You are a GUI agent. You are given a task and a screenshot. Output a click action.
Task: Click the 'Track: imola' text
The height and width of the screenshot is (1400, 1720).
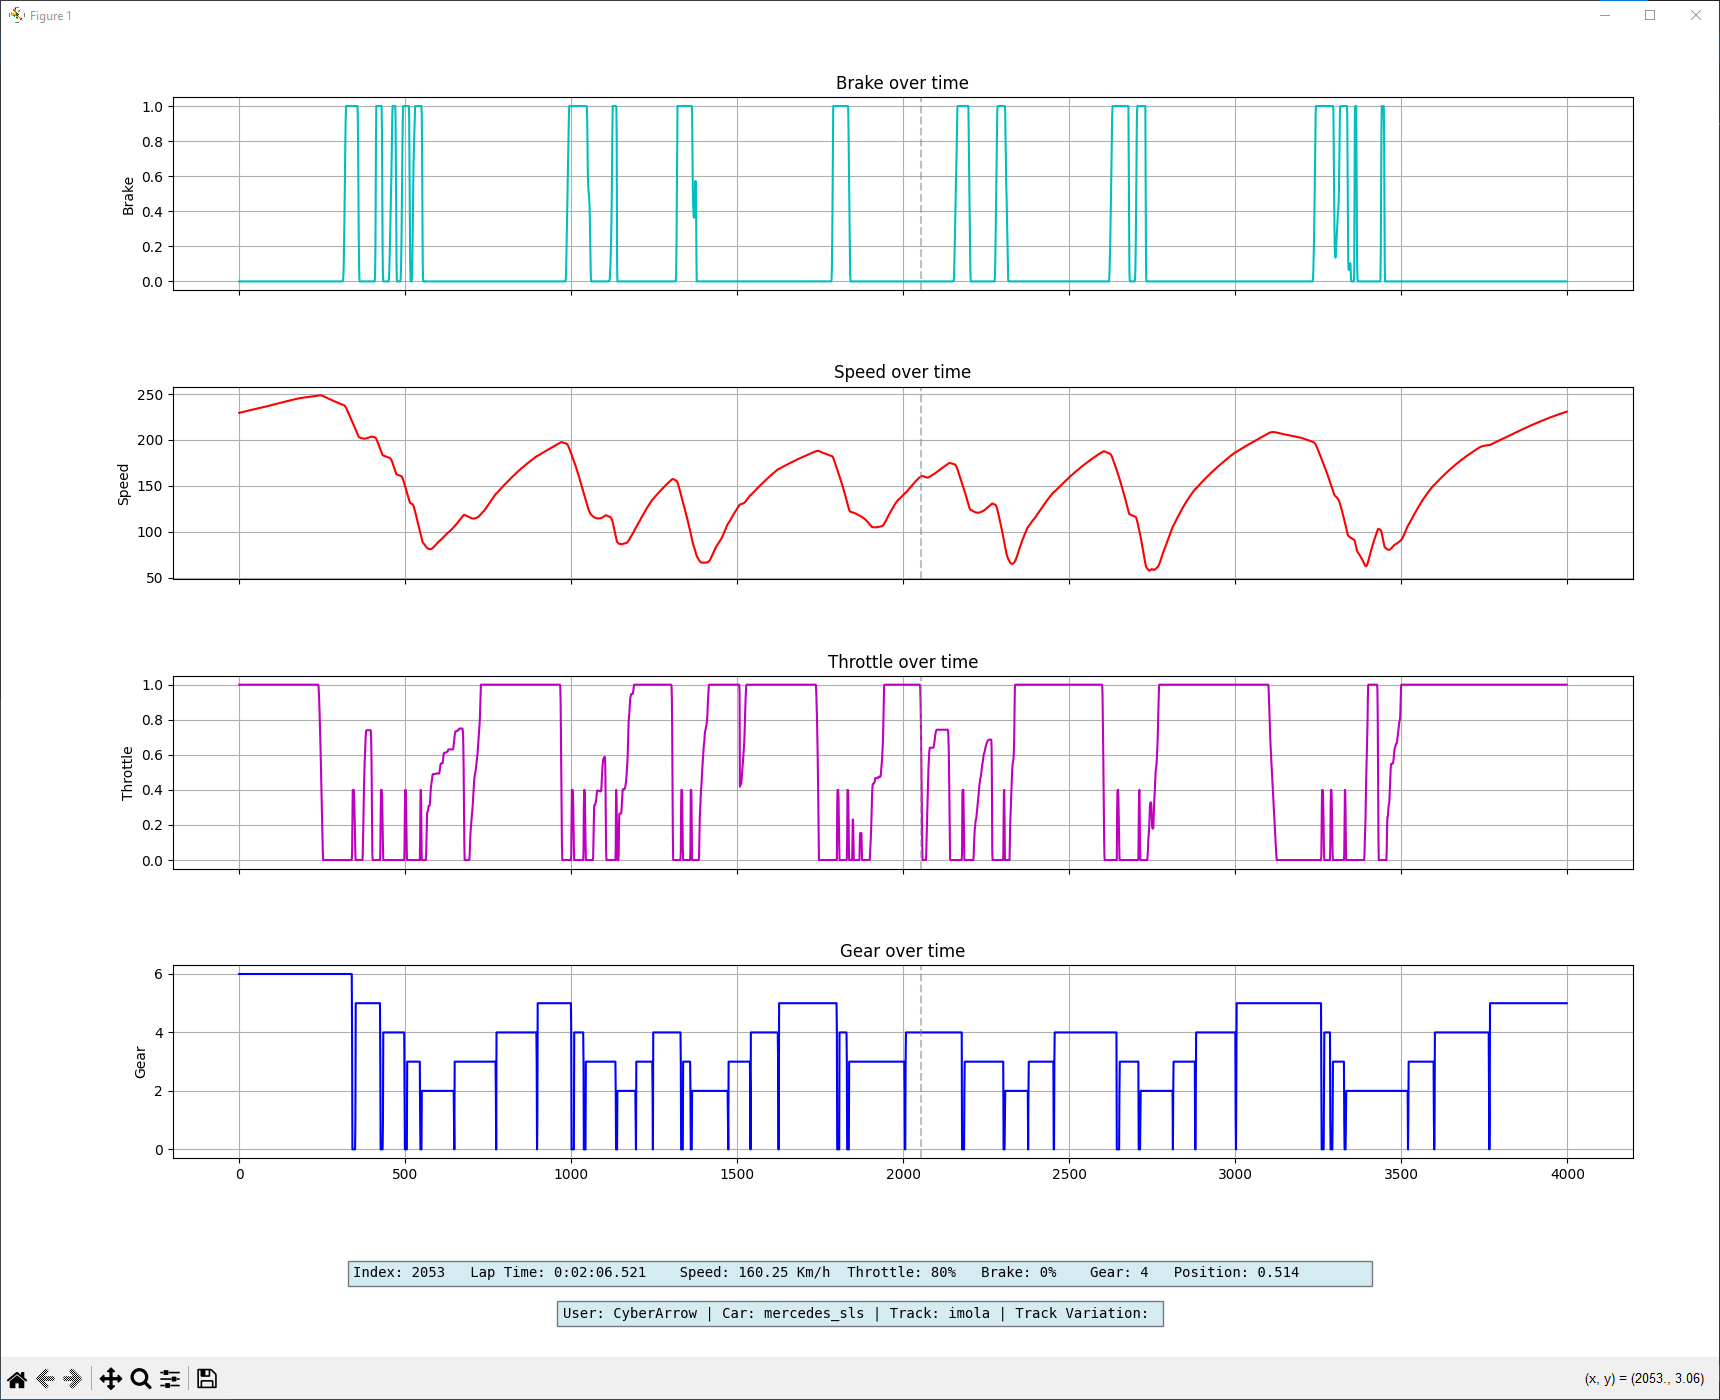tap(939, 1314)
